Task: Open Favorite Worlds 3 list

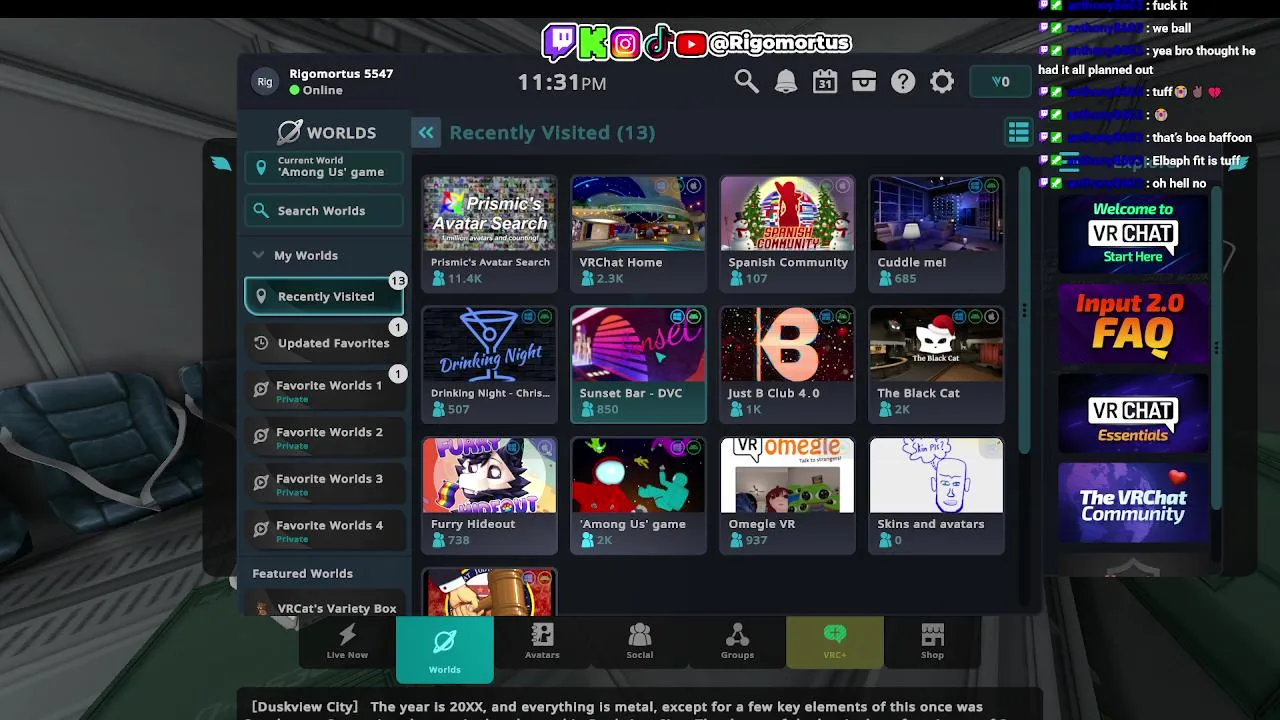Action: 324,484
